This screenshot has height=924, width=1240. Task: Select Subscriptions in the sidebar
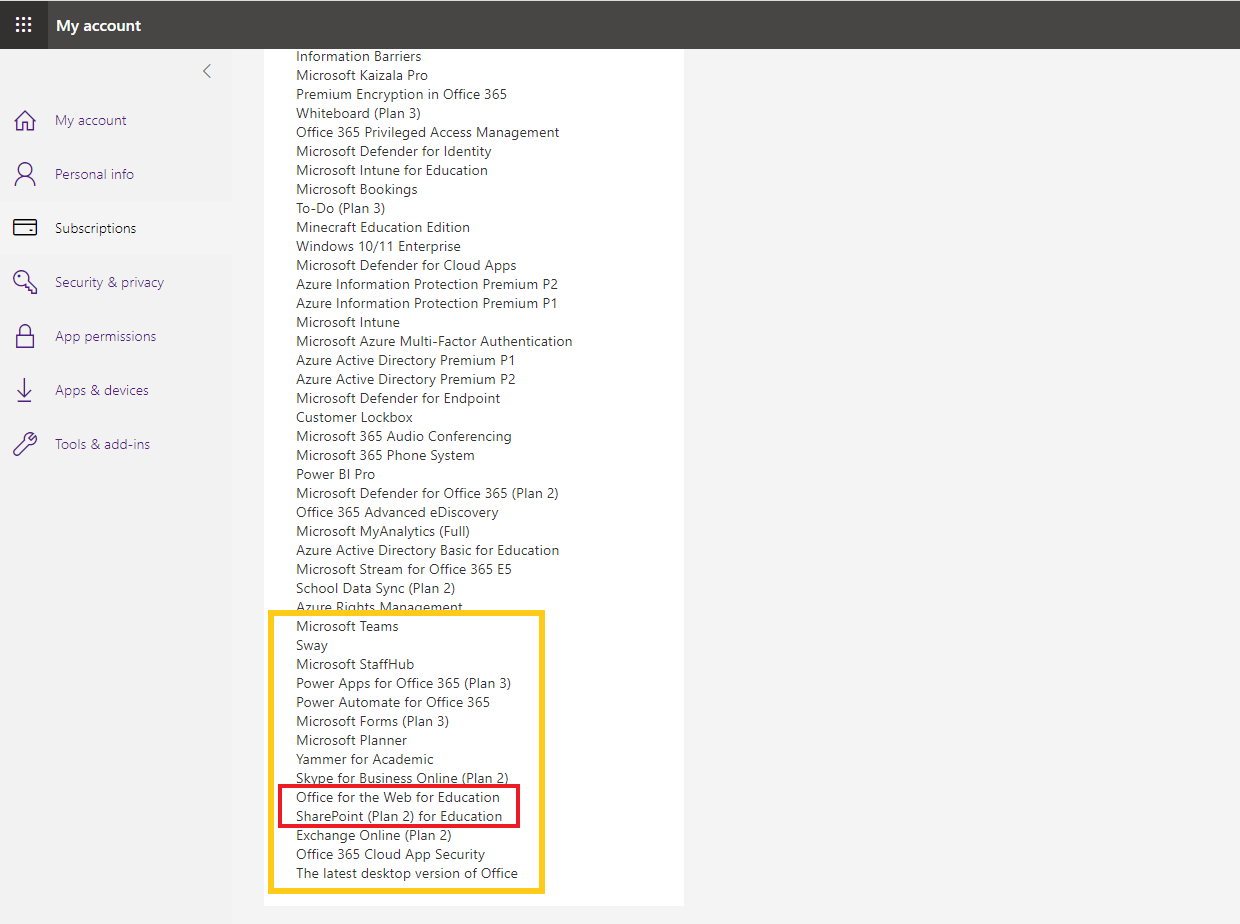(96, 228)
